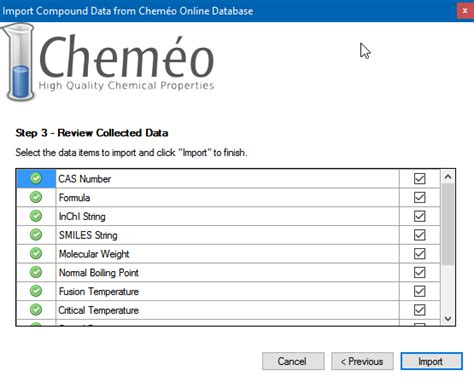Click the Cheméo beaker logo
The height and width of the screenshot is (382, 474).
(x=18, y=62)
